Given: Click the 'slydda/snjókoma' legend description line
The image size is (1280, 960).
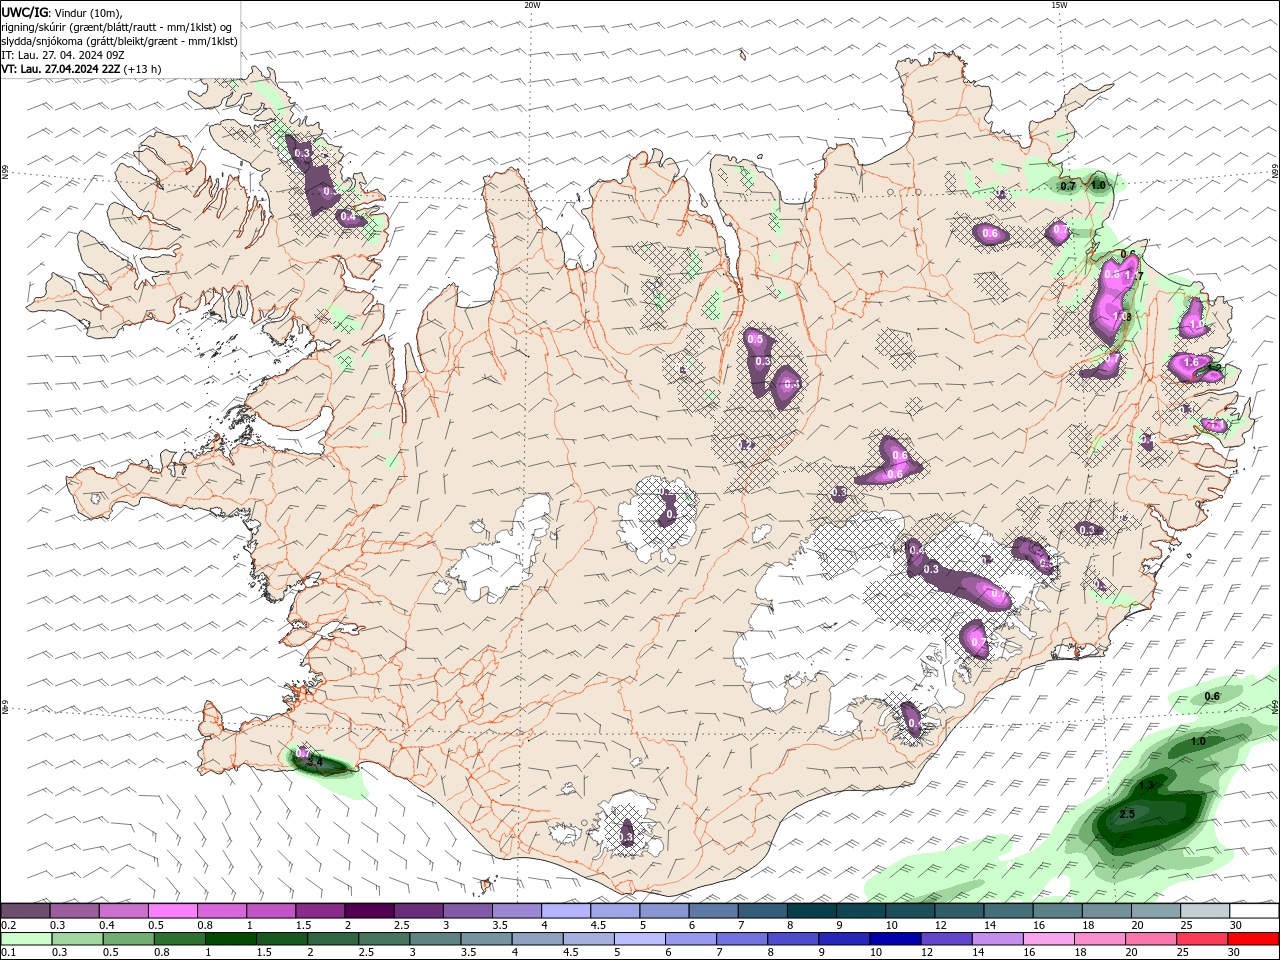Looking at the screenshot, I should tap(120, 41).
